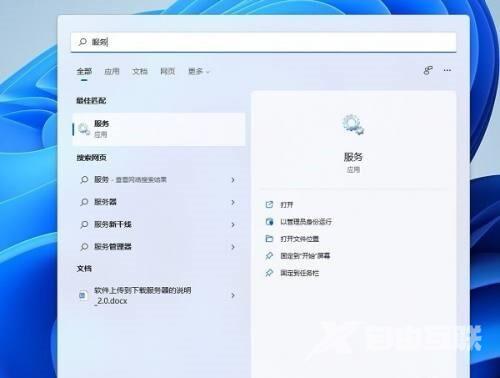500x378 pixels.
Task: Open the 服务 app best match result
Action: [x=159, y=129]
